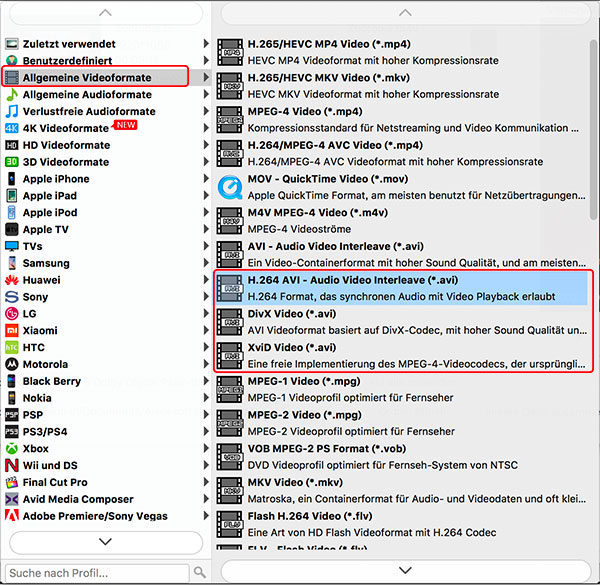Viewport: 600px width, 585px height.
Task: Select the Nokia category
Action: coord(105,398)
